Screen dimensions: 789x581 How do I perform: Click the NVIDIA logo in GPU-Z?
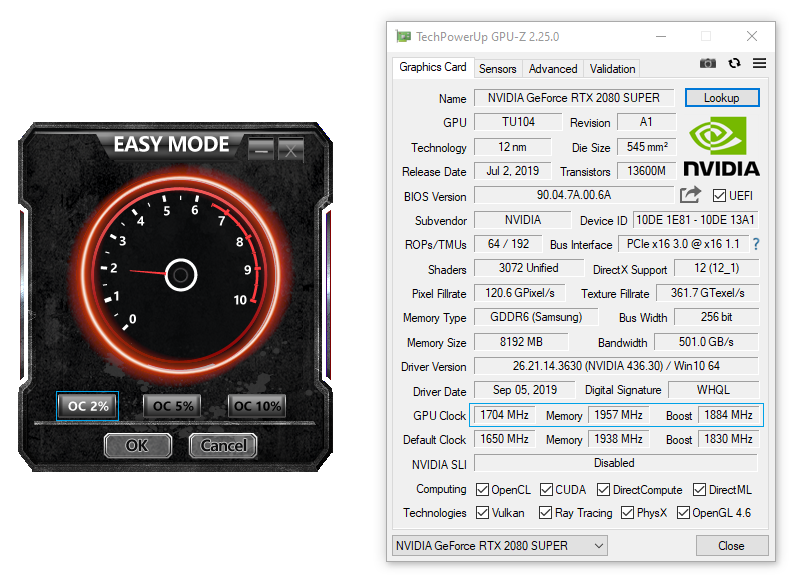722,146
